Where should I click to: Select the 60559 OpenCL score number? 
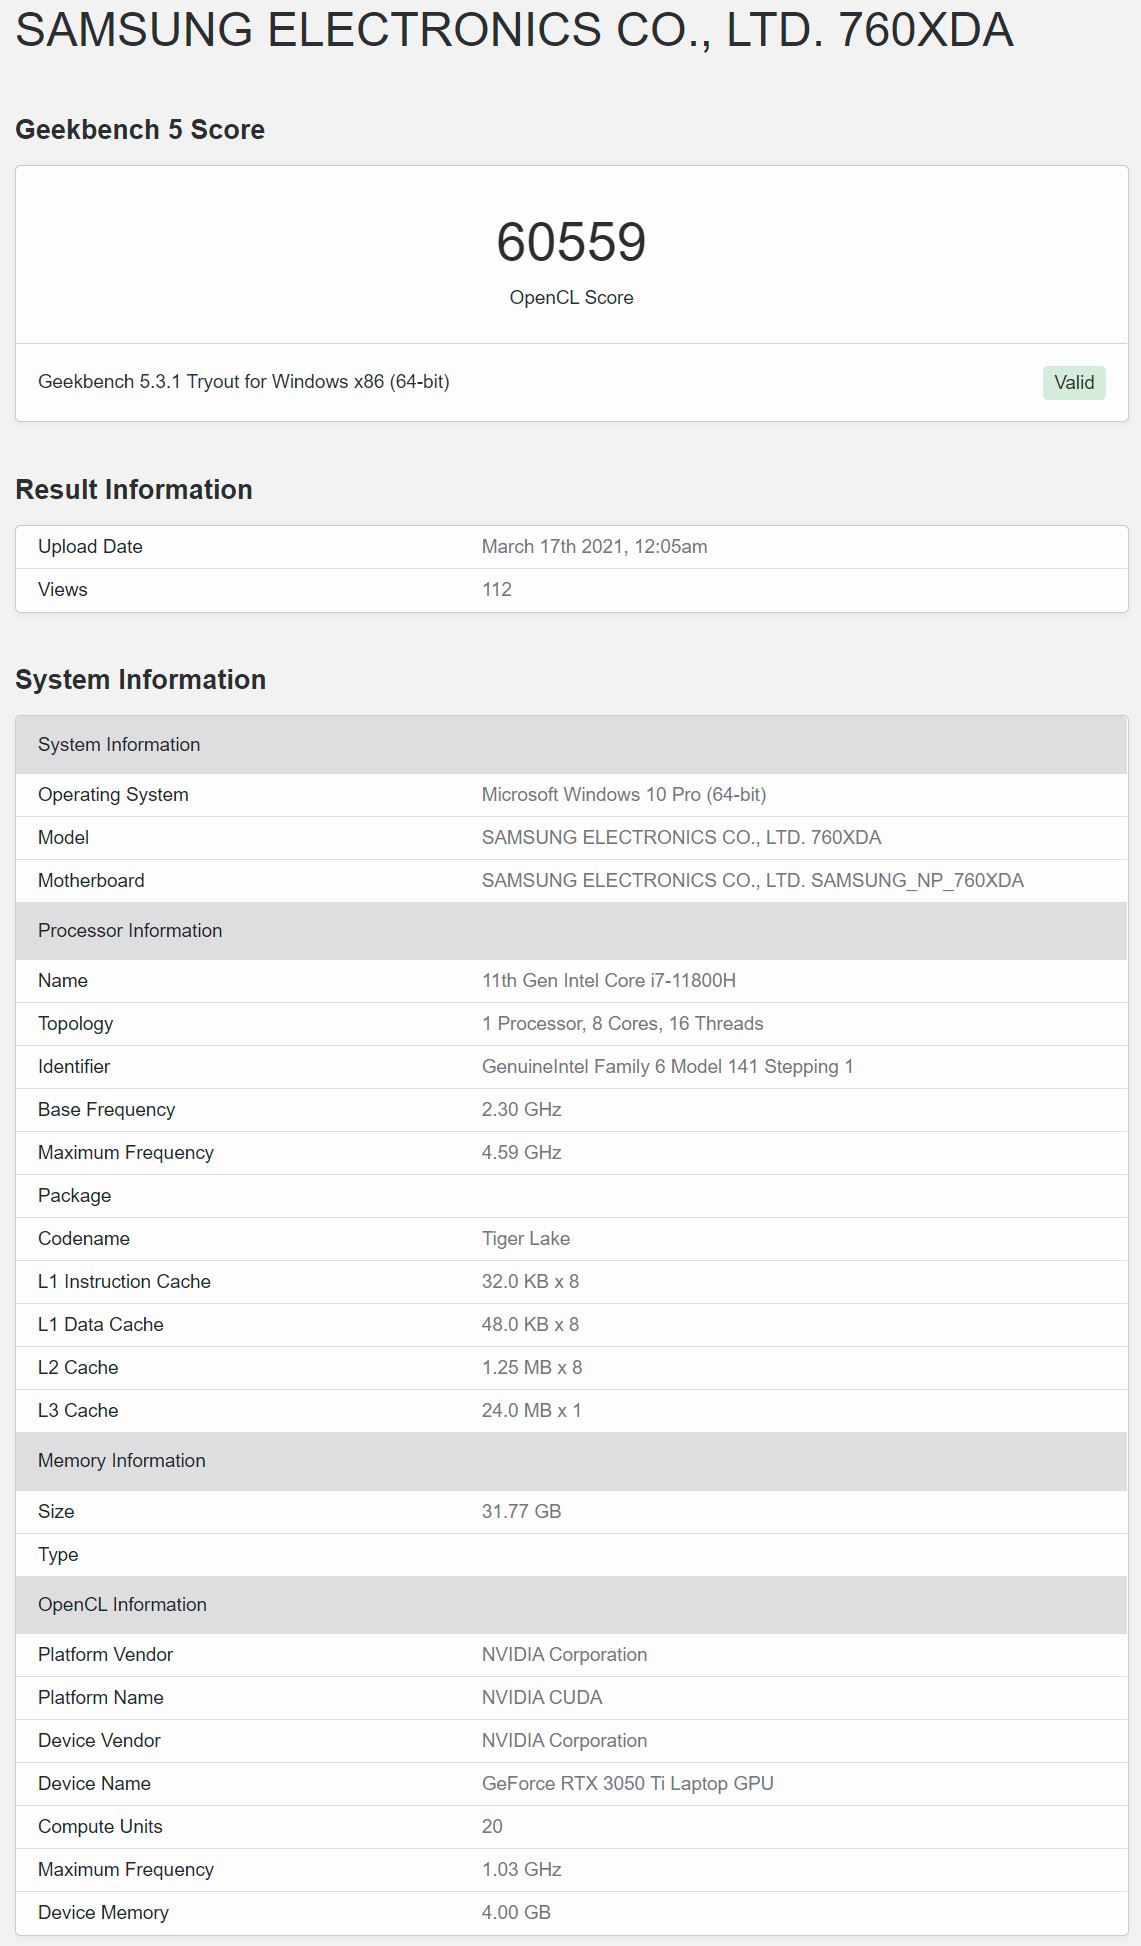click(571, 242)
